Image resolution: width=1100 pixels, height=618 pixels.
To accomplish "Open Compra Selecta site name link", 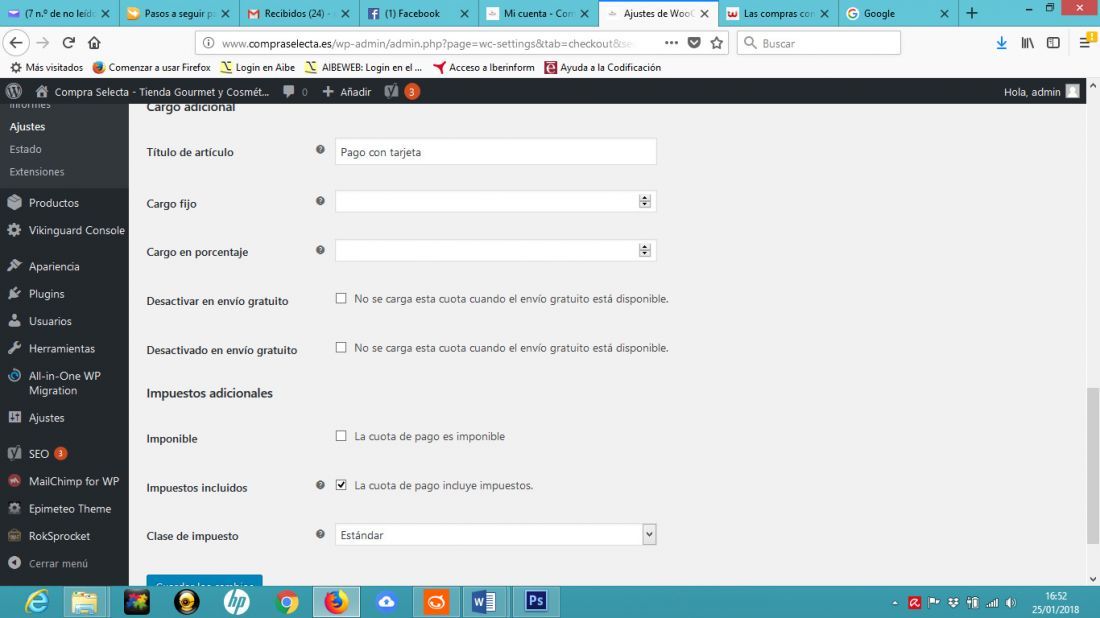I will [x=153, y=91].
